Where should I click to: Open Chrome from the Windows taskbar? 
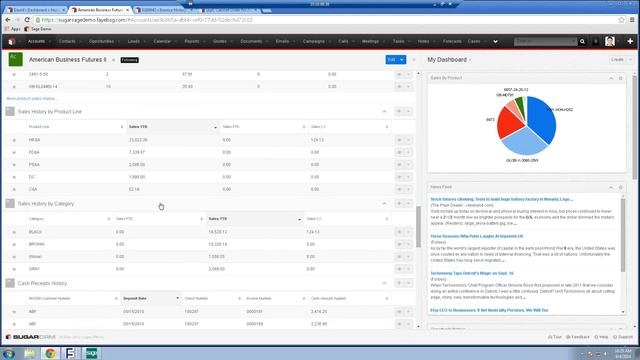pyautogui.click(x=50, y=353)
